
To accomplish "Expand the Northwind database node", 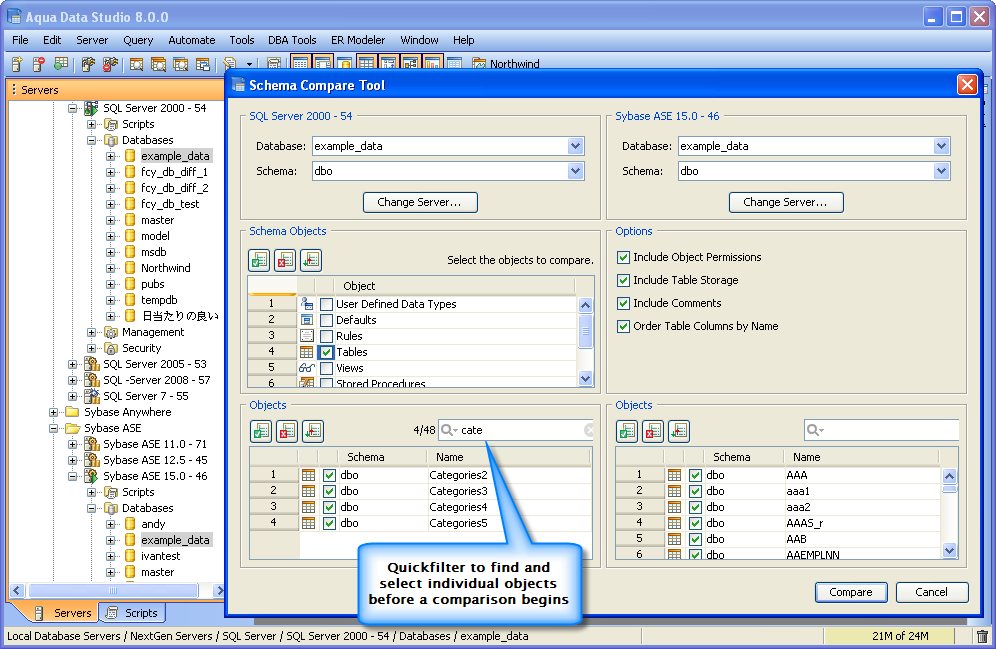I will [111, 268].
